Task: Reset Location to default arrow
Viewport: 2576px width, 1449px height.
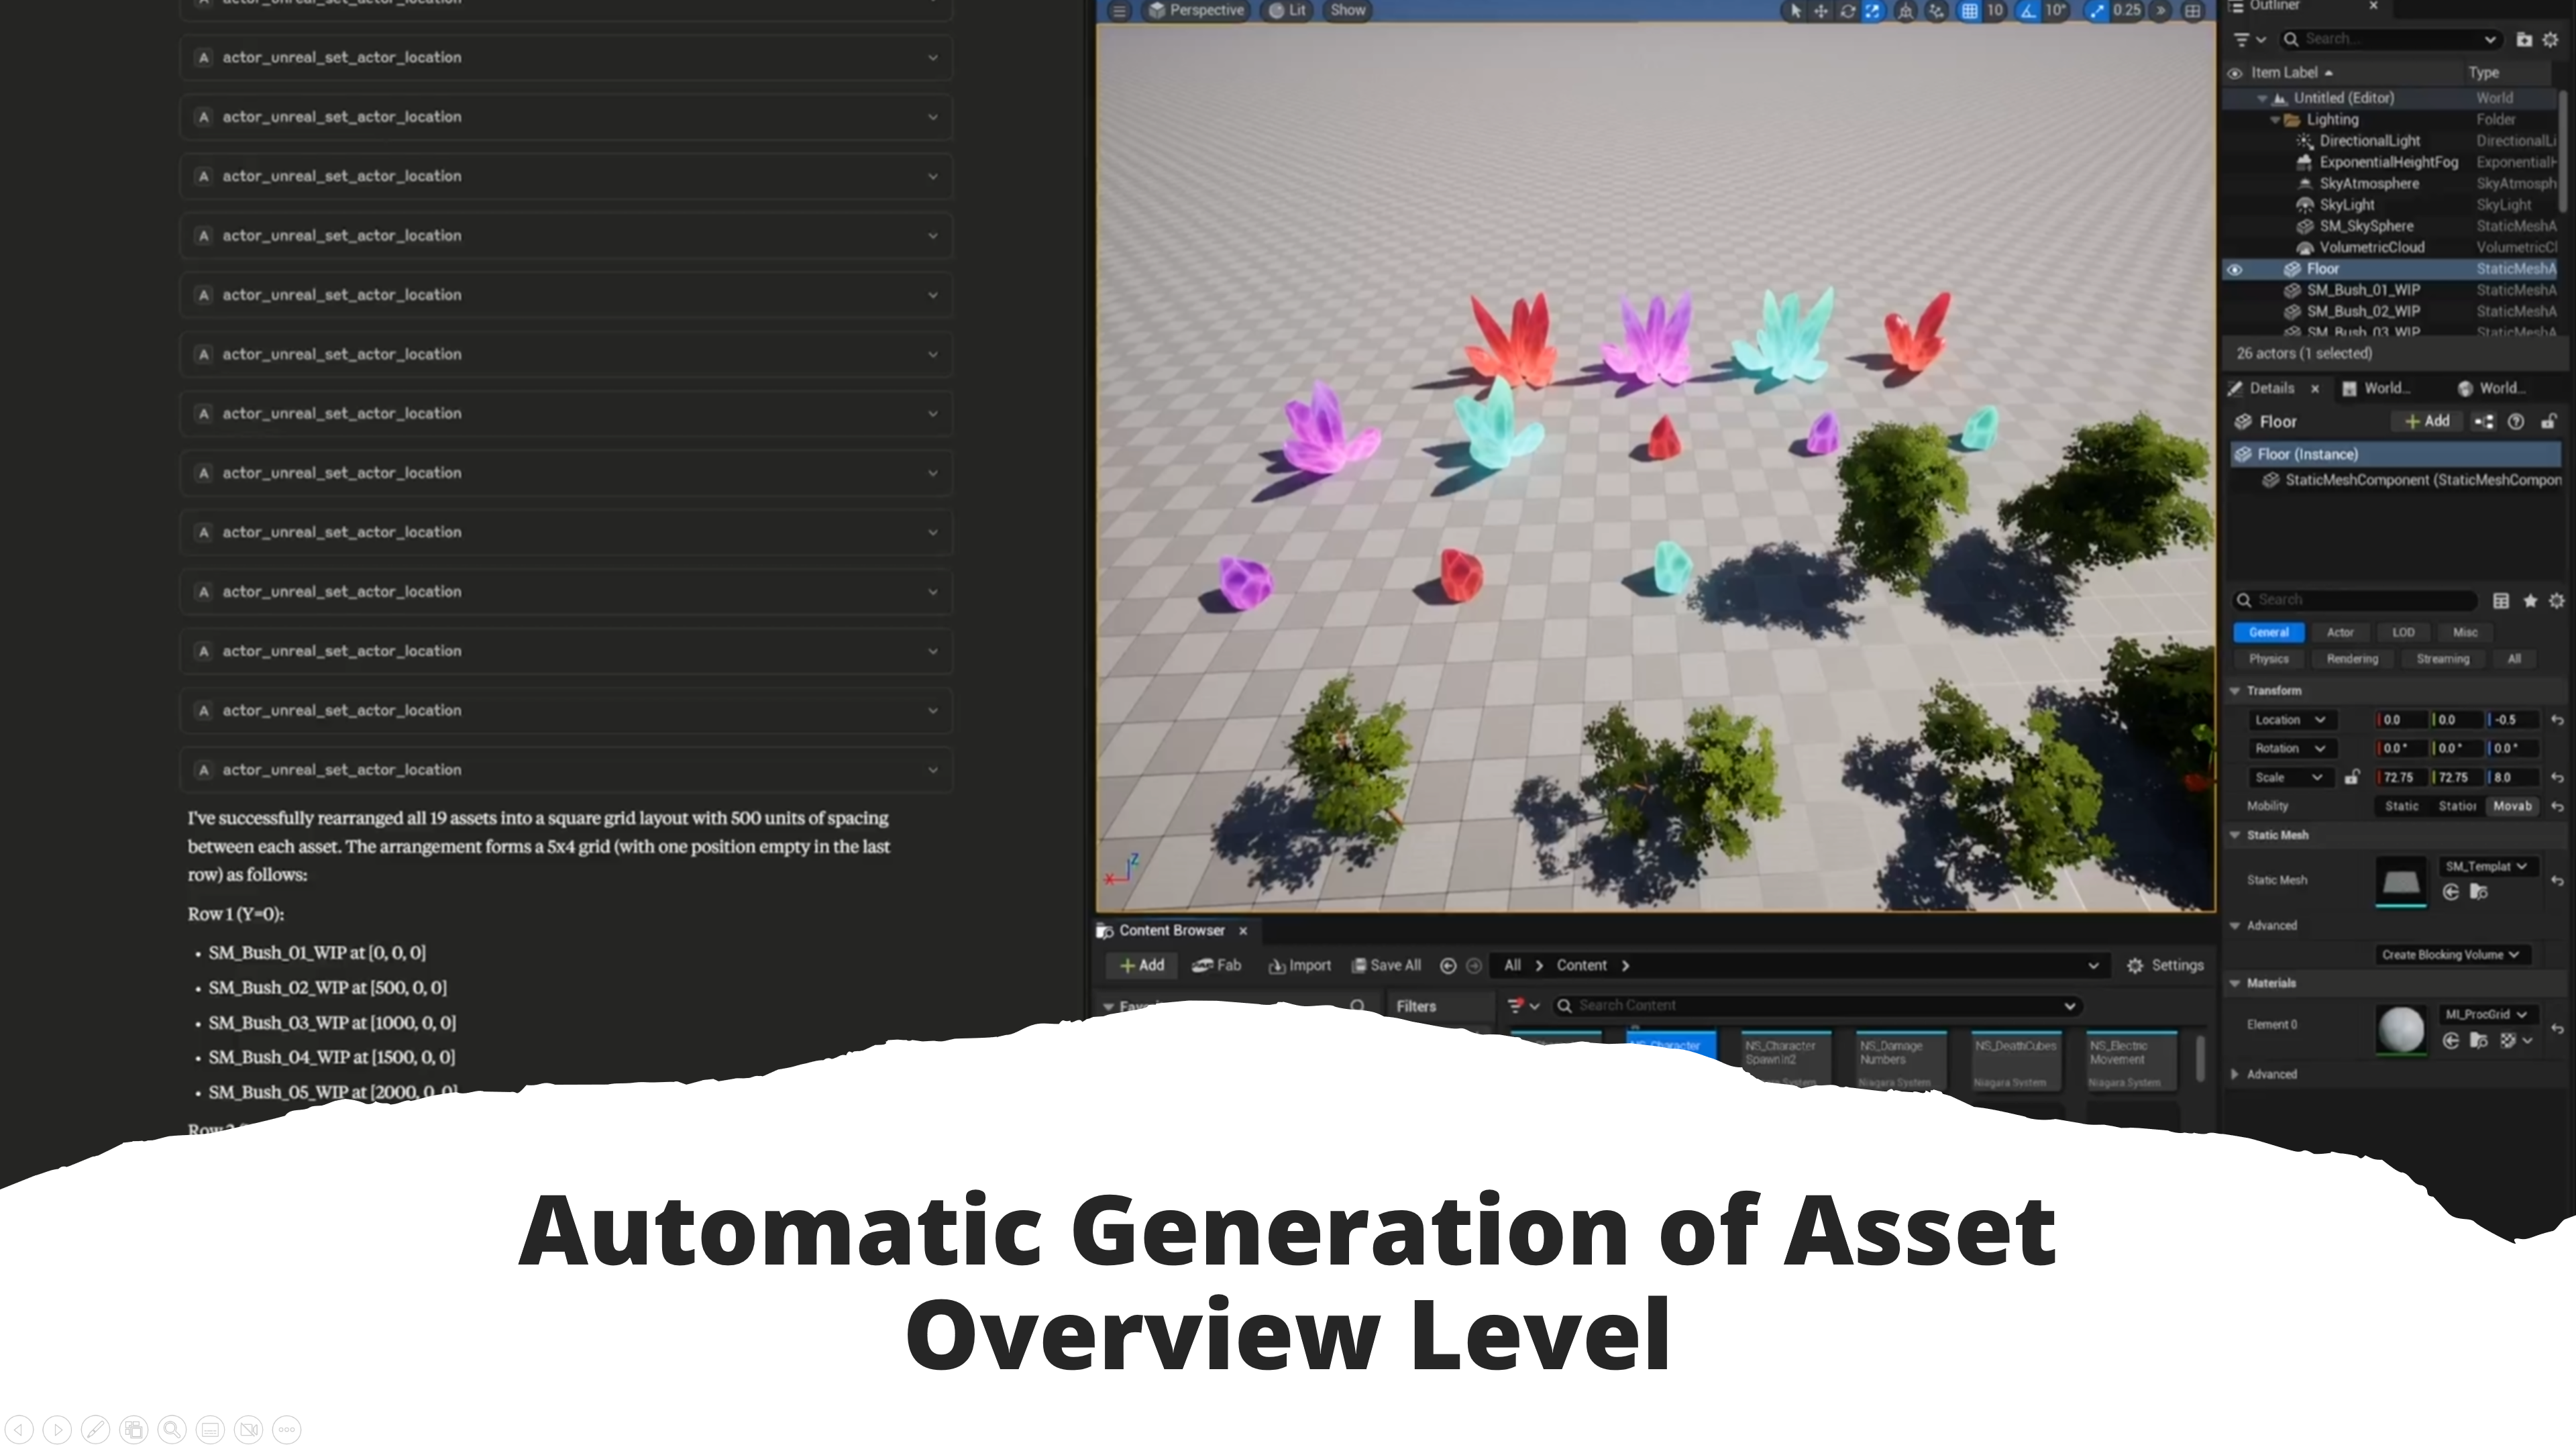Action: pyautogui.click(x=2557, y=720)
